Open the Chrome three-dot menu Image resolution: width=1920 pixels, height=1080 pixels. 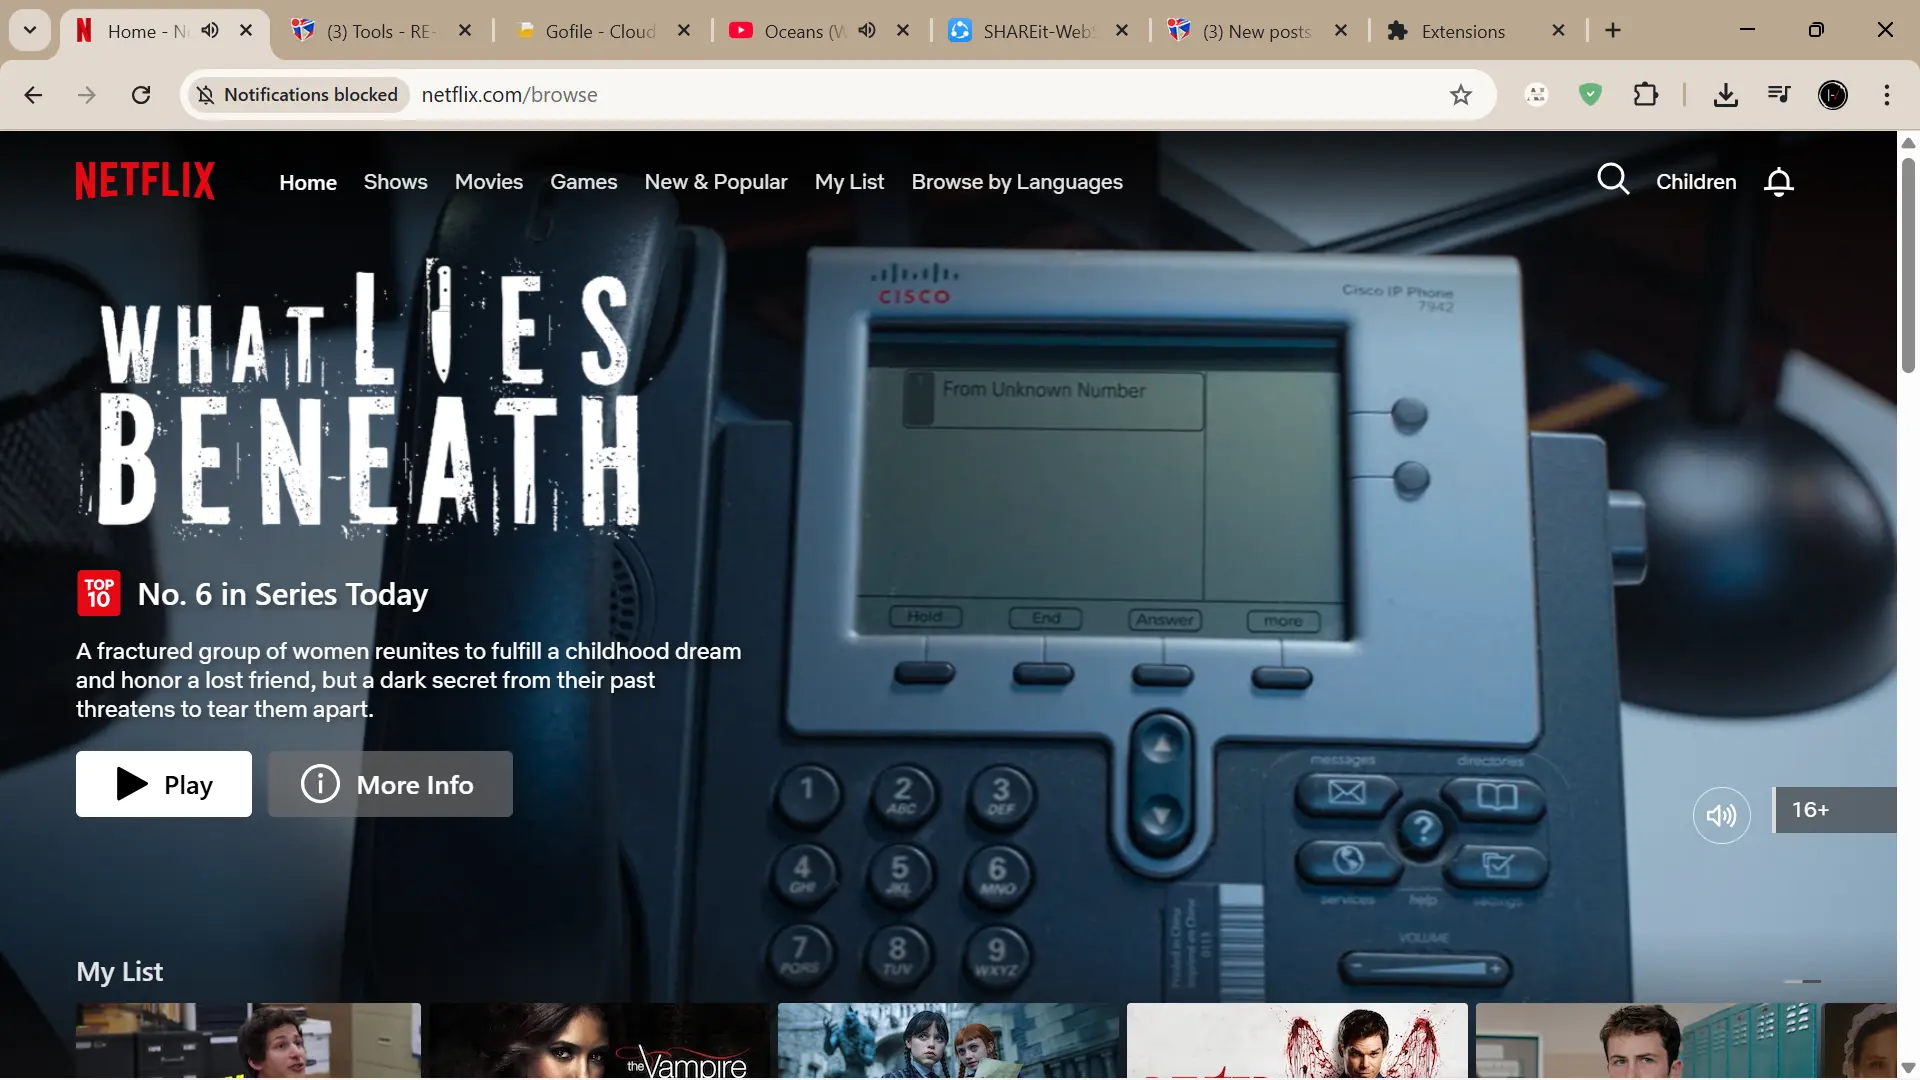pyautogui.click(x=1887, y=95)
